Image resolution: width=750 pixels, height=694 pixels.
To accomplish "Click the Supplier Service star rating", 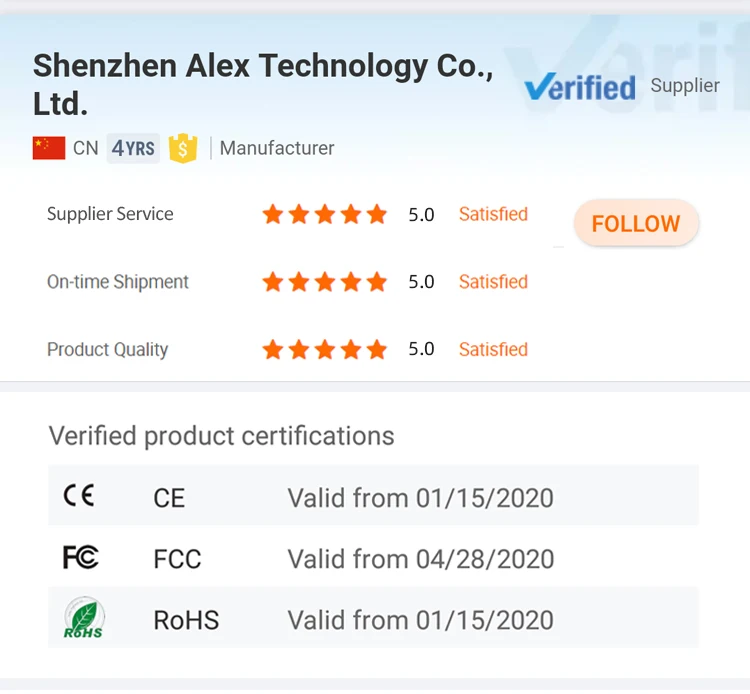I will 324,214.
